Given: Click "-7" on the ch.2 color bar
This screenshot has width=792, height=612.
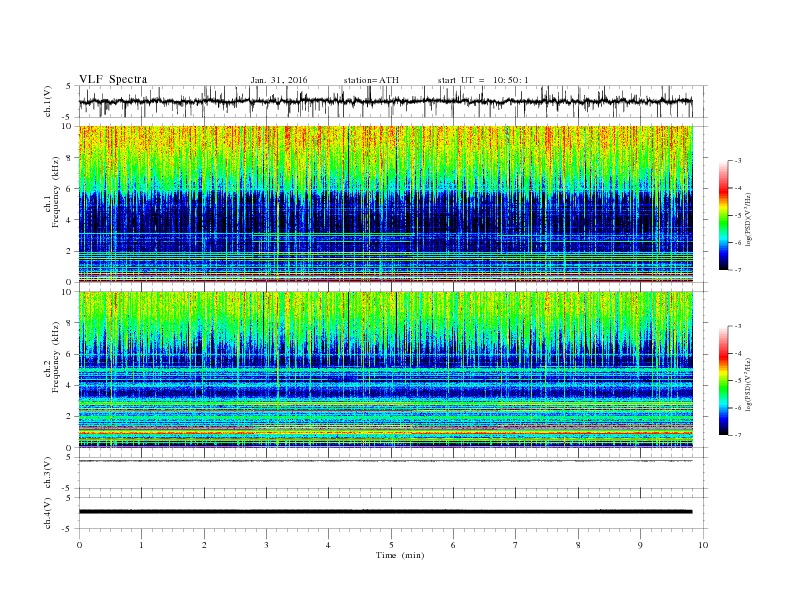Looking at the screenshot, I should [737, 435].
